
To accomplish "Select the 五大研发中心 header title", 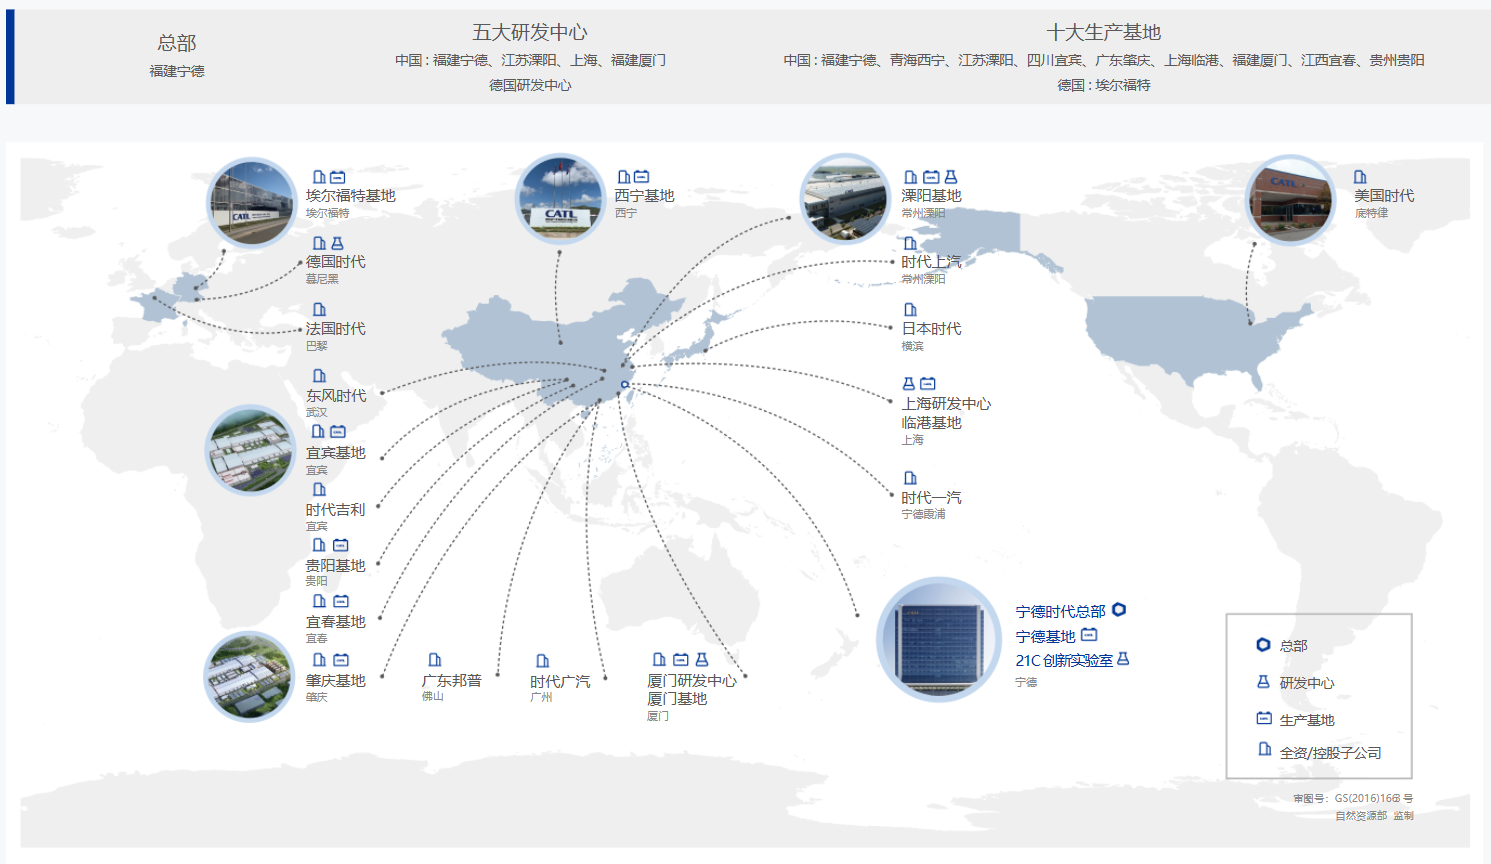I will [x=530, y=32].
